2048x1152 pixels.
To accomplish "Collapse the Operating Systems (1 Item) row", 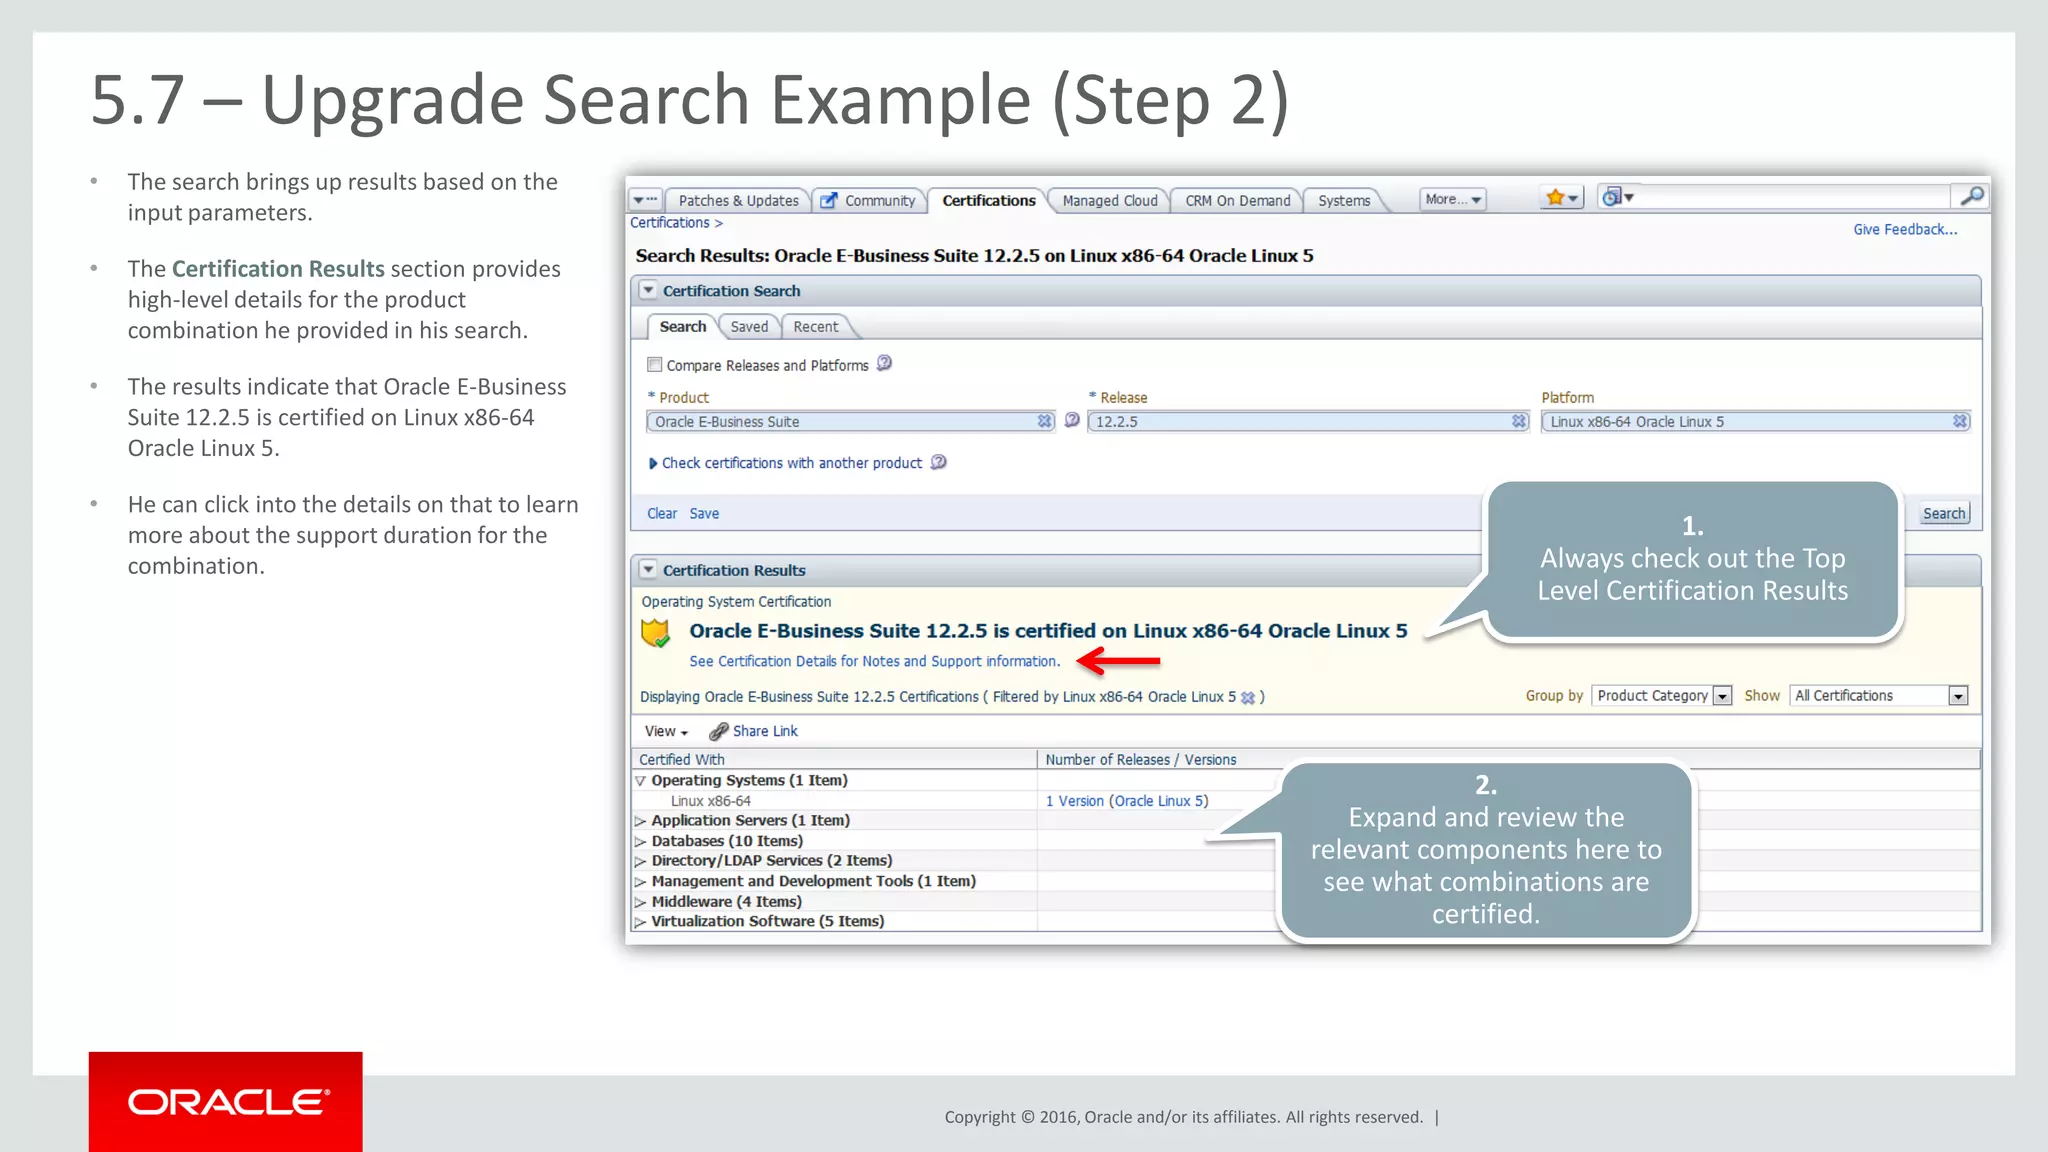I will 640,781.
